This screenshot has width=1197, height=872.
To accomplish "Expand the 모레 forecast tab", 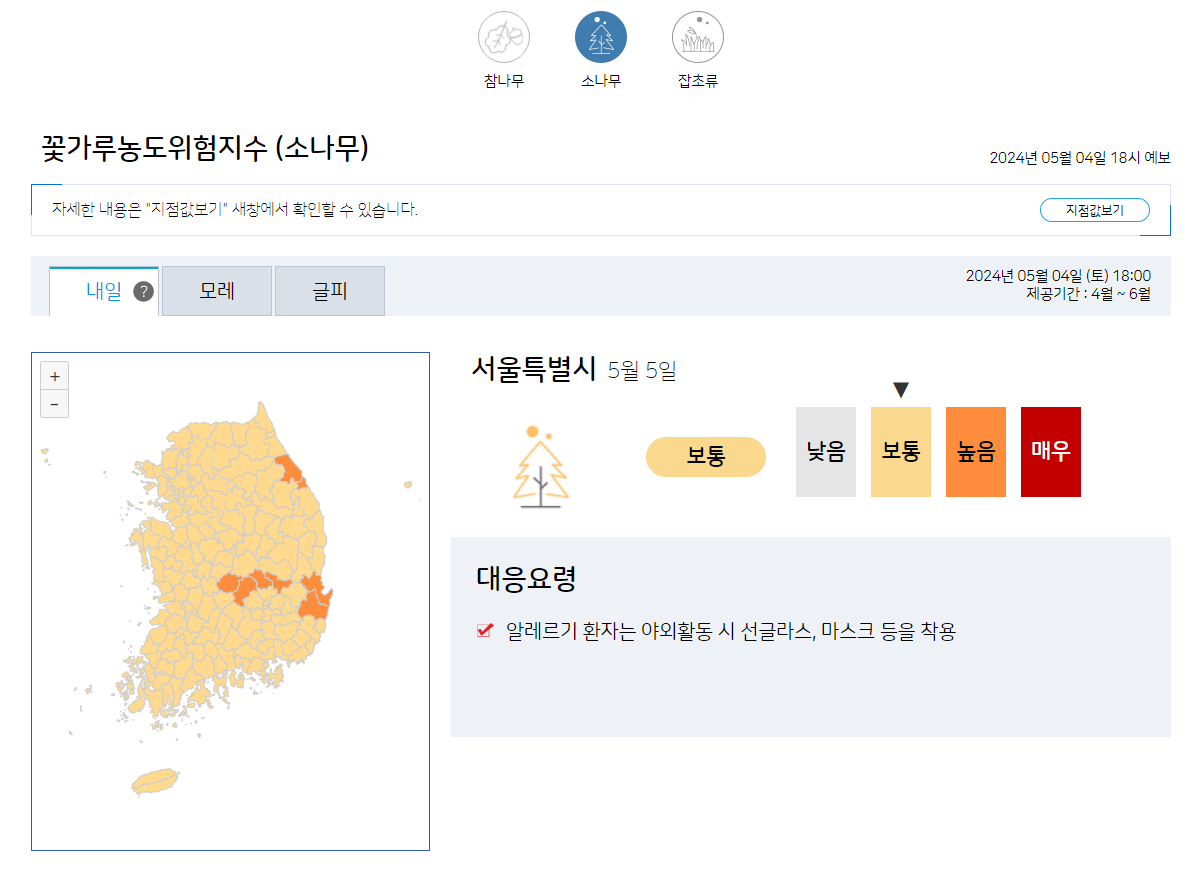I will 216,290.
